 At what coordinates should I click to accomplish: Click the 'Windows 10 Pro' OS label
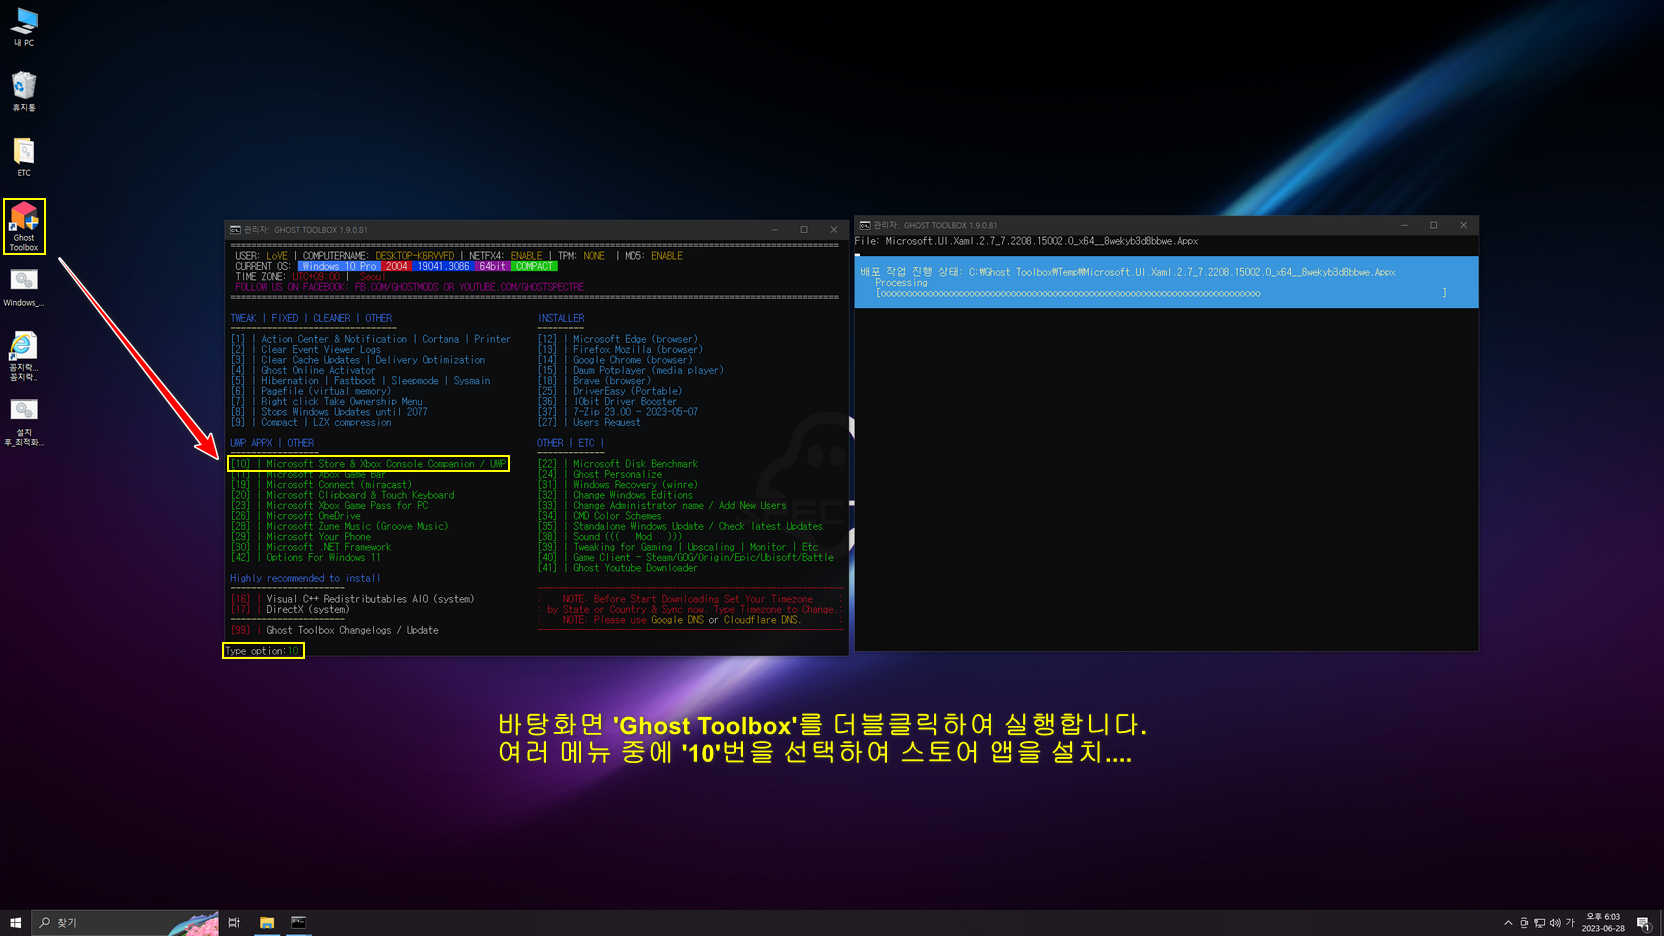339,267
